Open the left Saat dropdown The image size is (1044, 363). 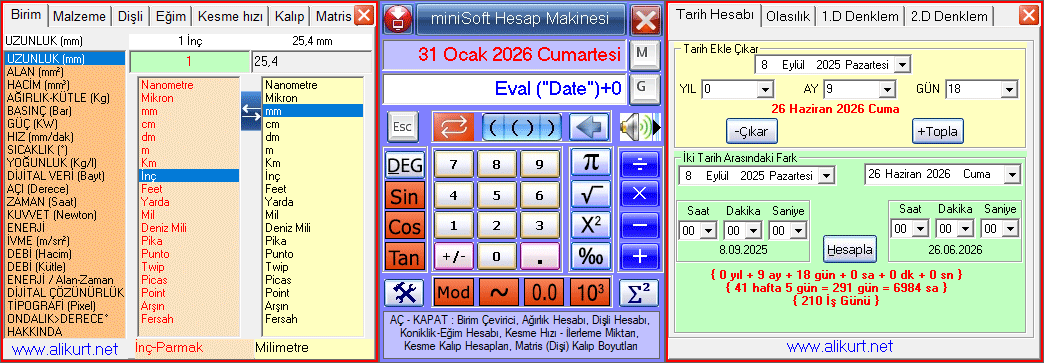(708, 230)
